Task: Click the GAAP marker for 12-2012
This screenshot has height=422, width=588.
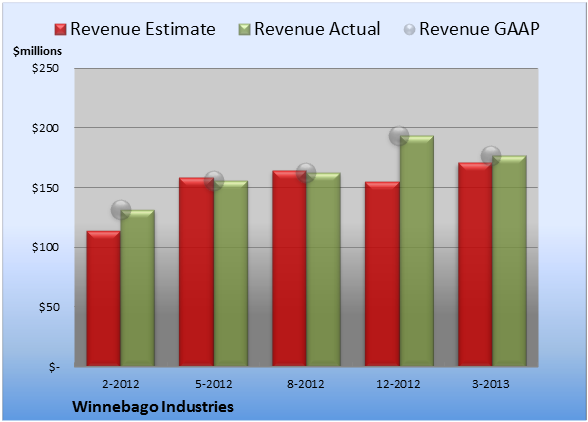Action: pyautogui.click(x=399, y=136)
